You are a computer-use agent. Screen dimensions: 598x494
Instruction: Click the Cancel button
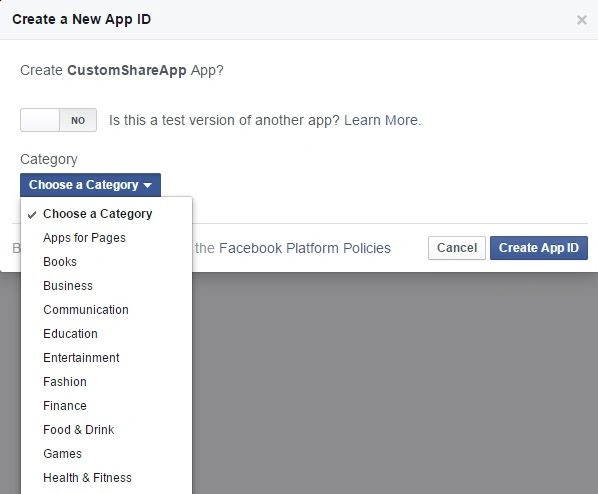click(457, 248)
